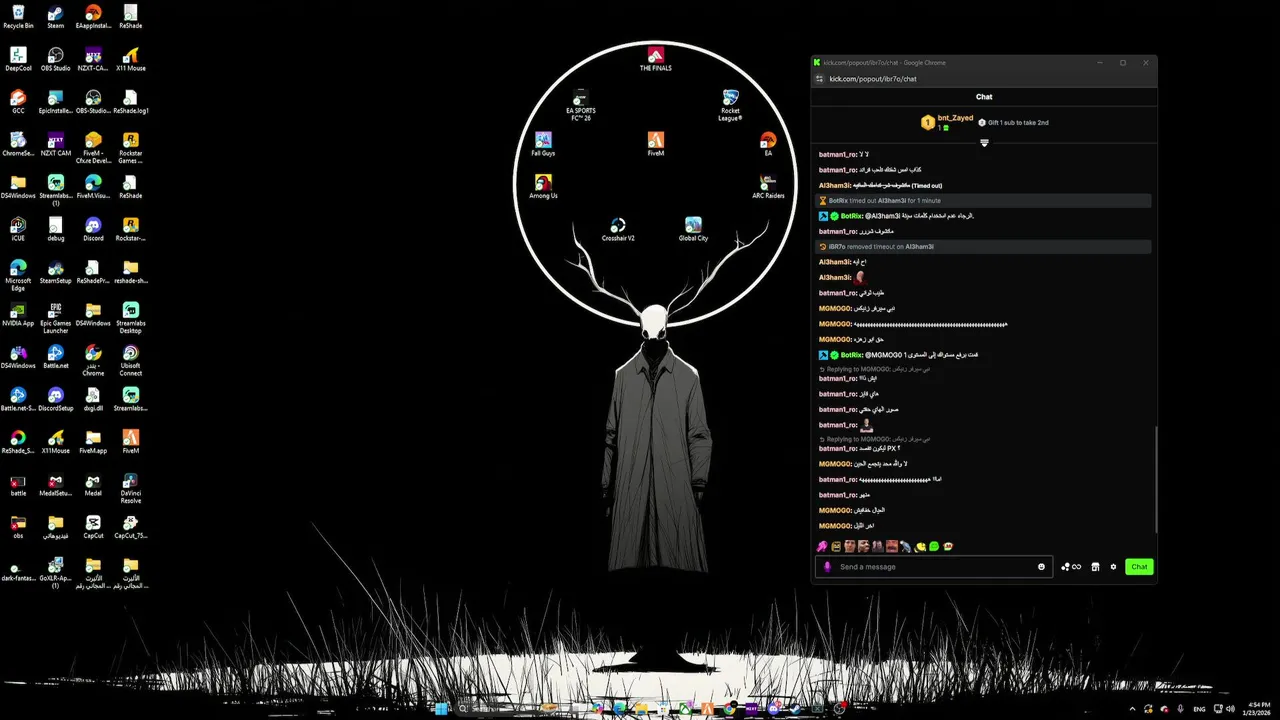1280x720 pixels.
Task: Open the FiveM shortcut inside the circle
Action: pos(655,144)
